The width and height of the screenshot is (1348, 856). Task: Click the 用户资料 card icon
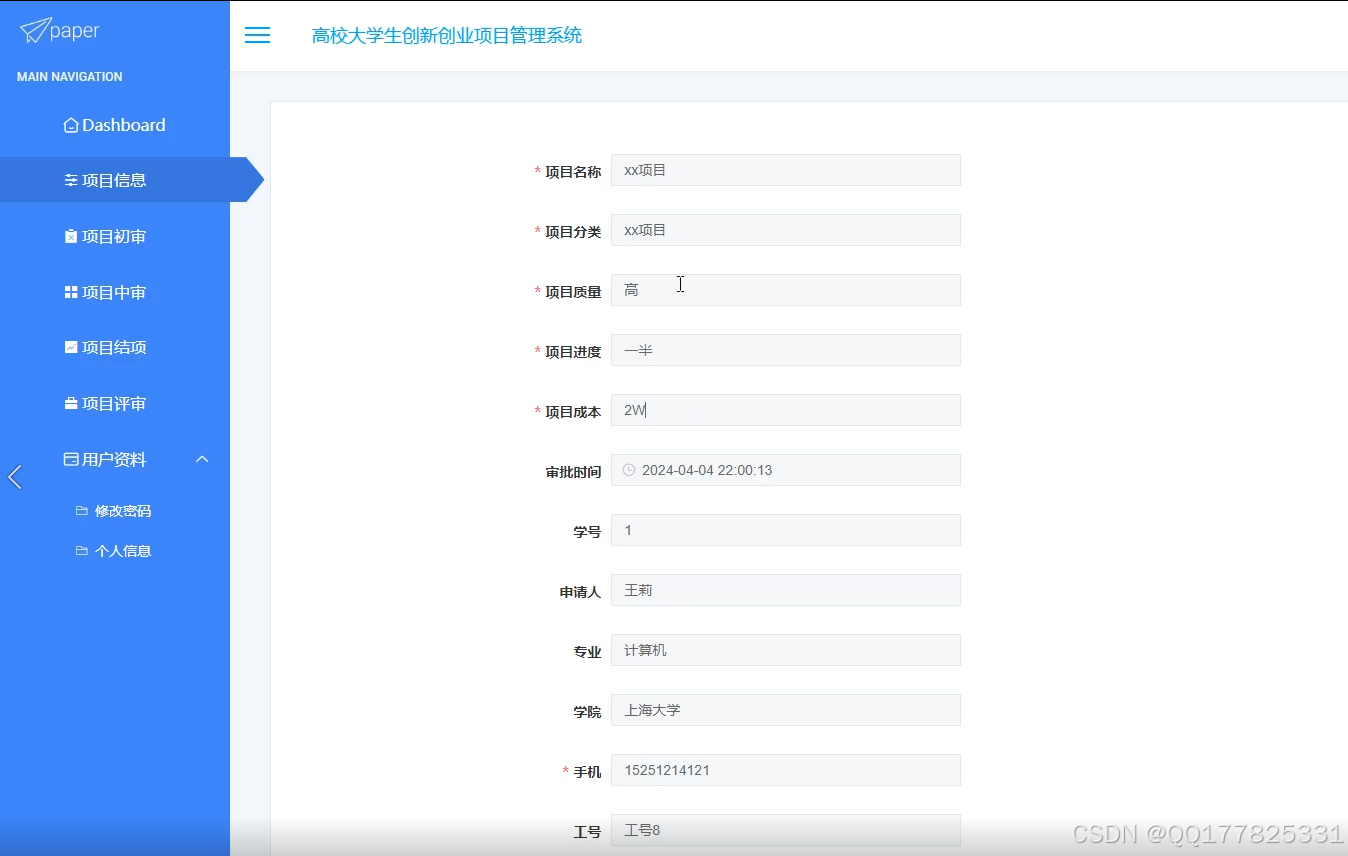(x=71, y=459)
